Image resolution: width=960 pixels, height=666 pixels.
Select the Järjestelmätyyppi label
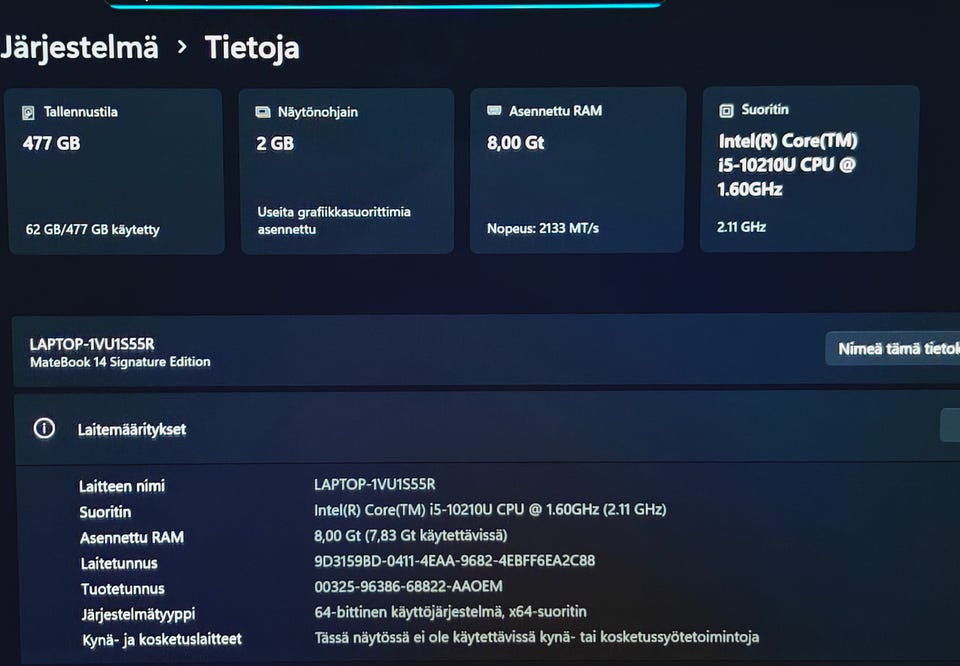[x=138, y=614]
